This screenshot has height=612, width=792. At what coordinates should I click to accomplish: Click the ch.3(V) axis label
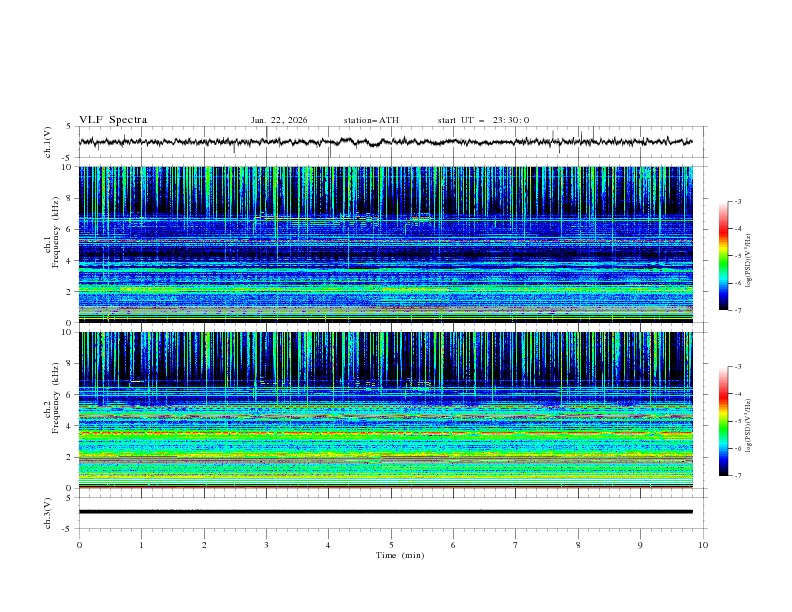49,511
